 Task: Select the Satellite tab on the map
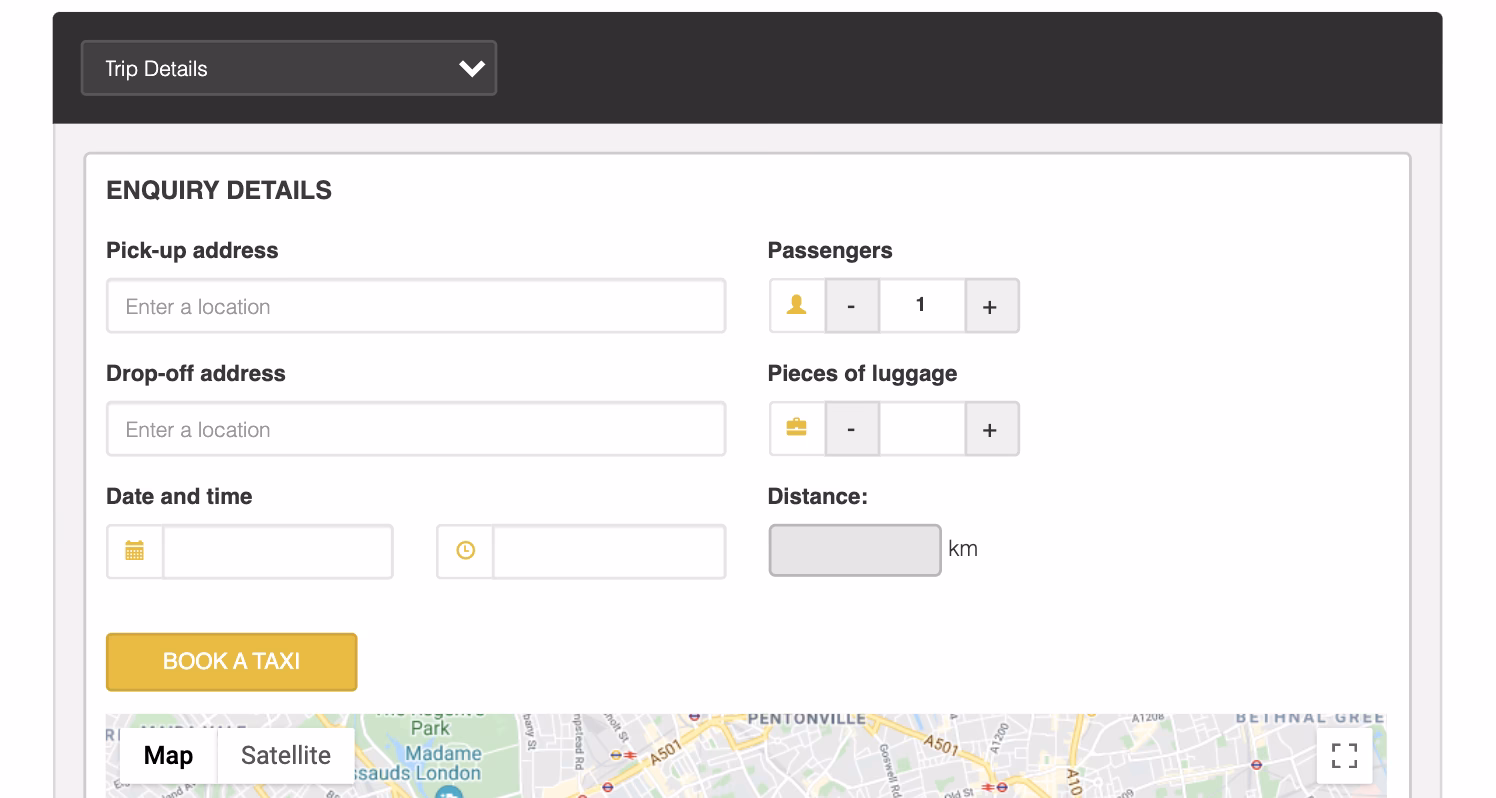click(x=284, y=756)
